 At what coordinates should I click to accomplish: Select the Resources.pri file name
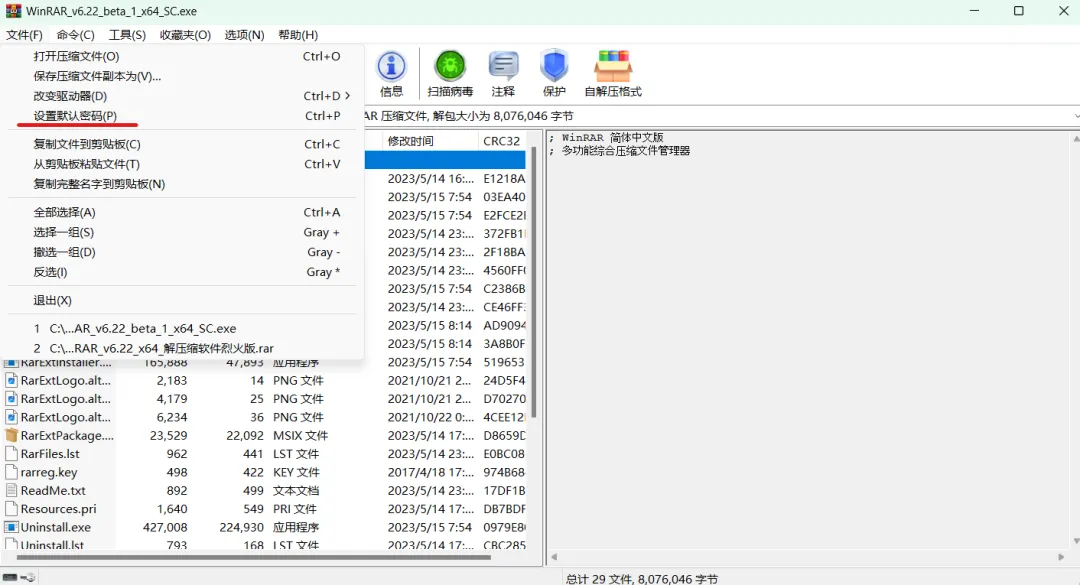tap(59, 509)
